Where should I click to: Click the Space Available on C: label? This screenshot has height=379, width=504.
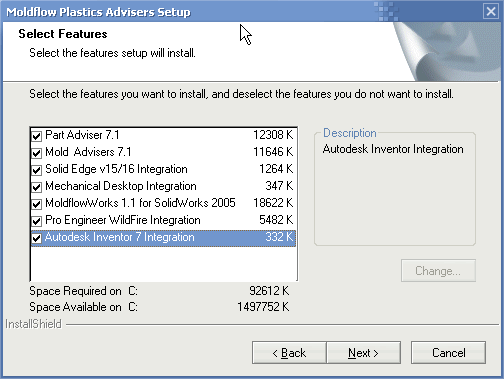83,307
